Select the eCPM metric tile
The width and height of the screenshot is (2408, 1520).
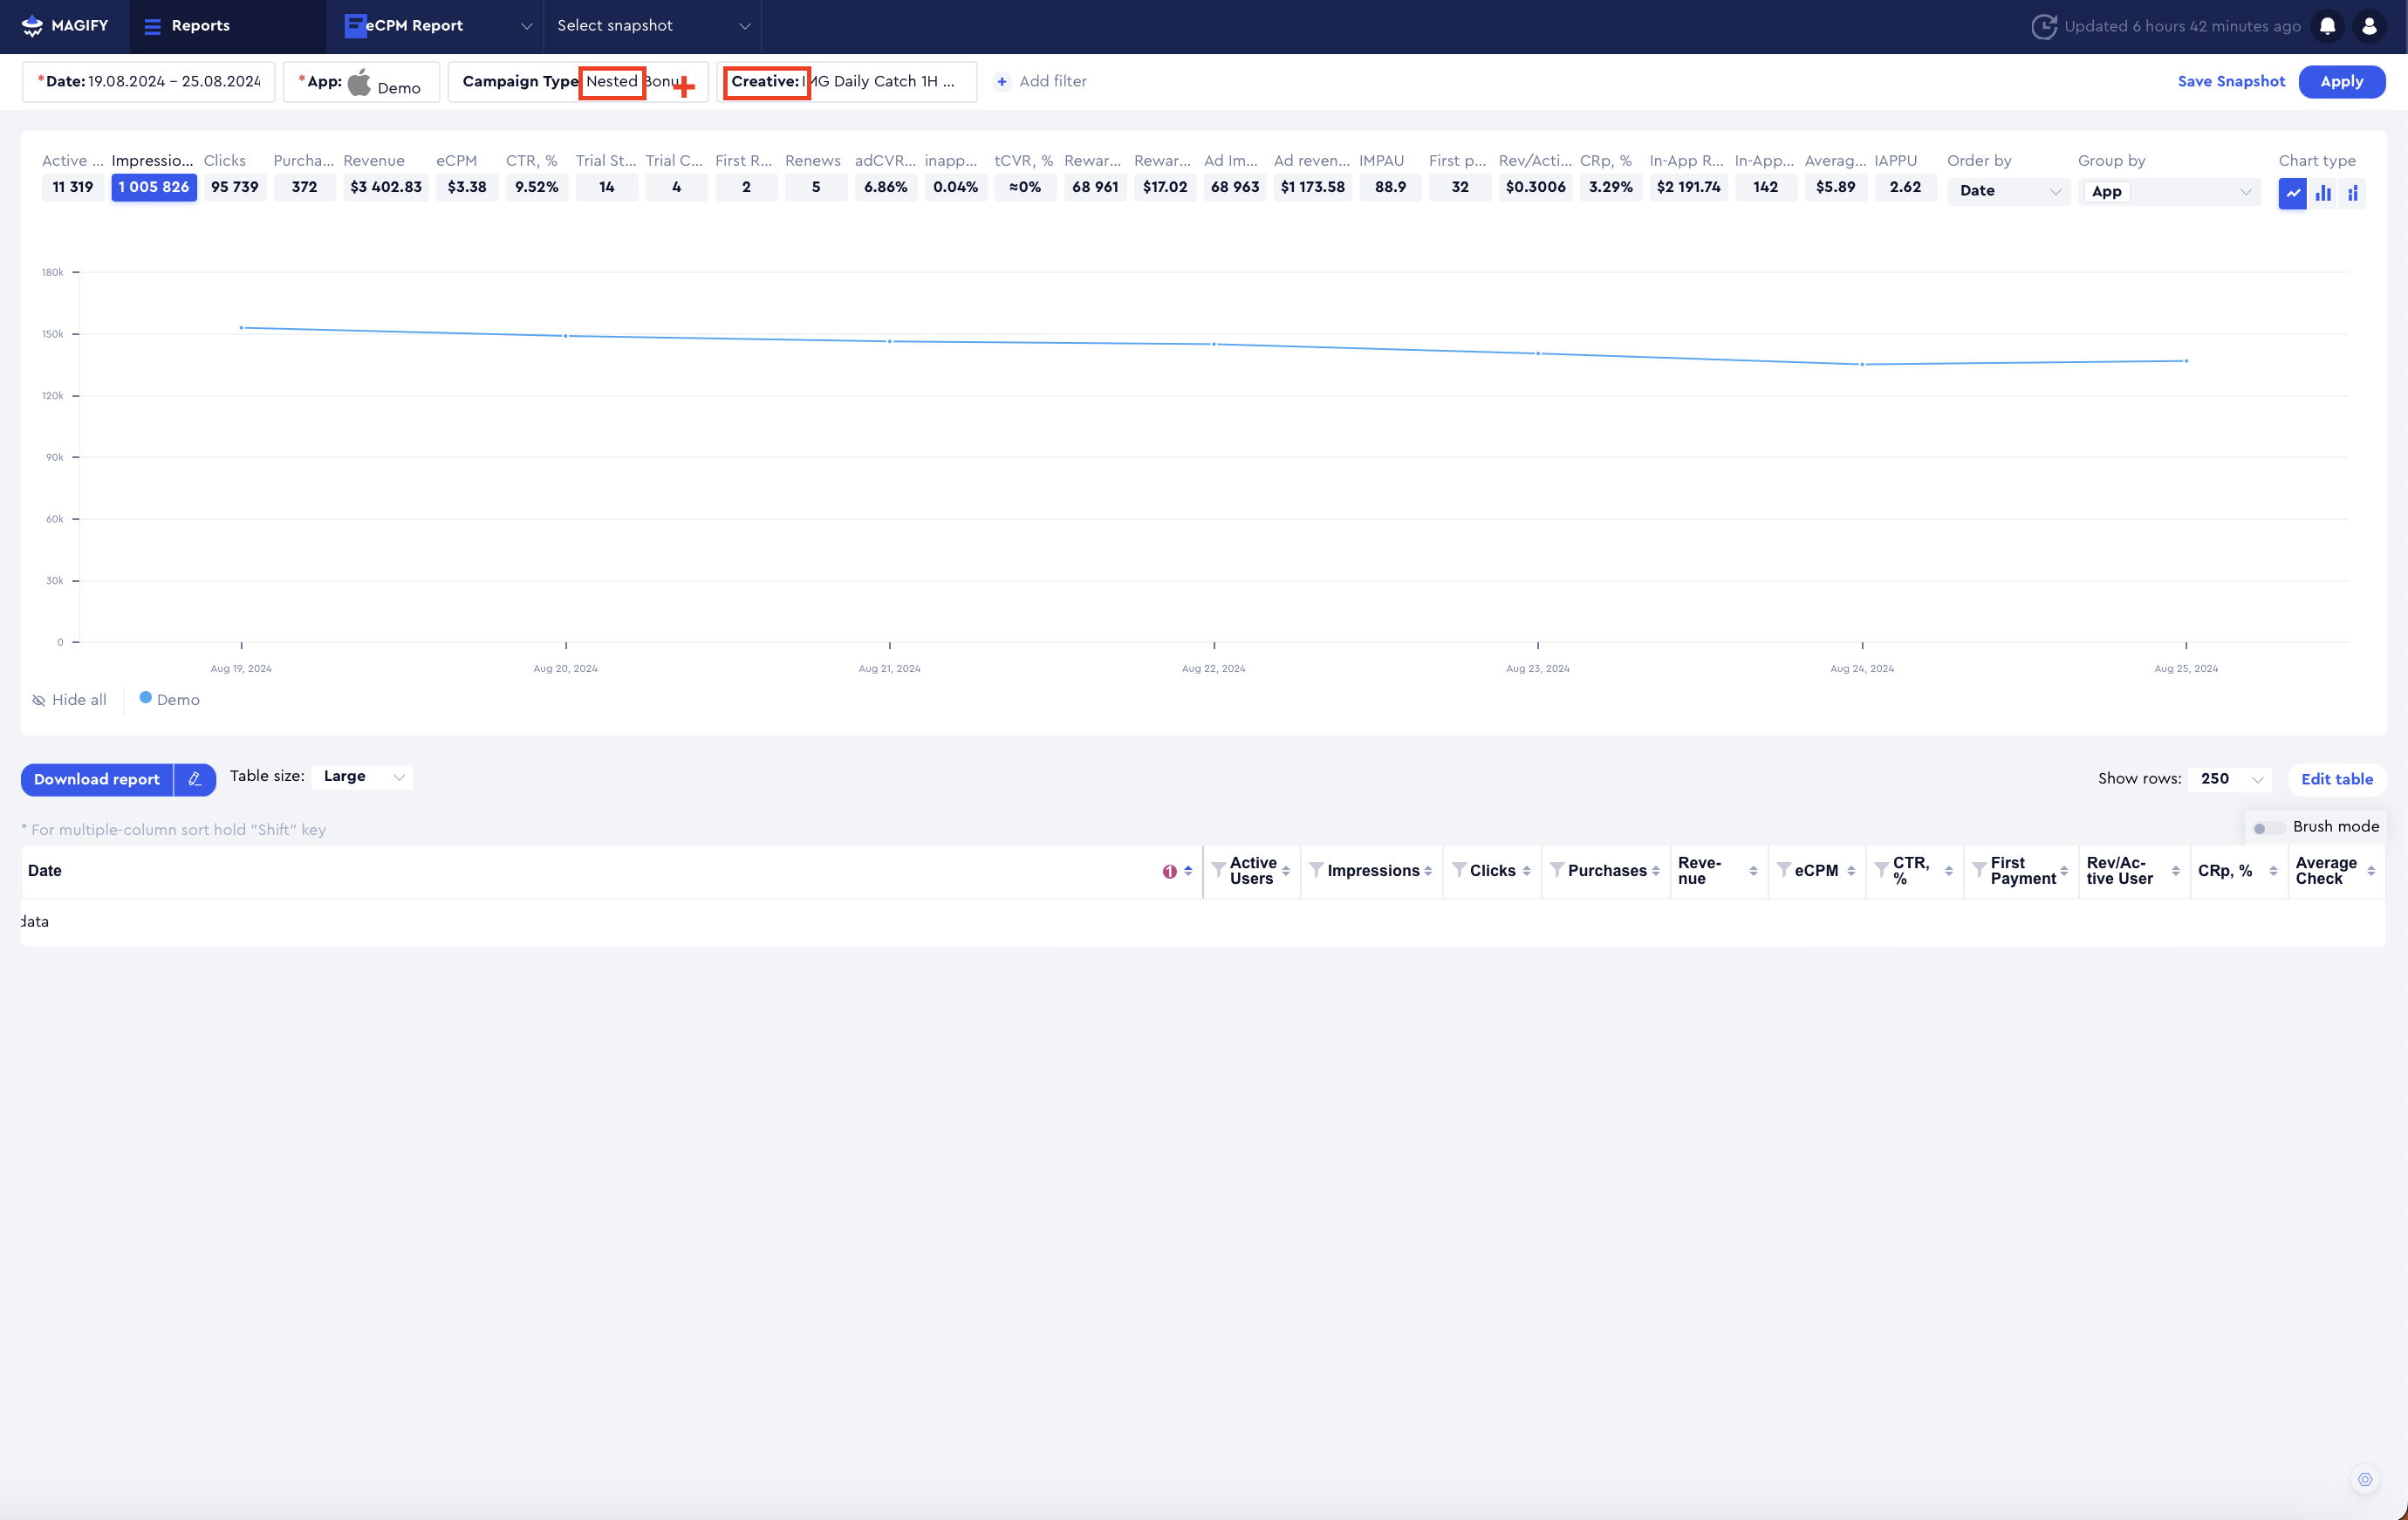click(466, 187)
